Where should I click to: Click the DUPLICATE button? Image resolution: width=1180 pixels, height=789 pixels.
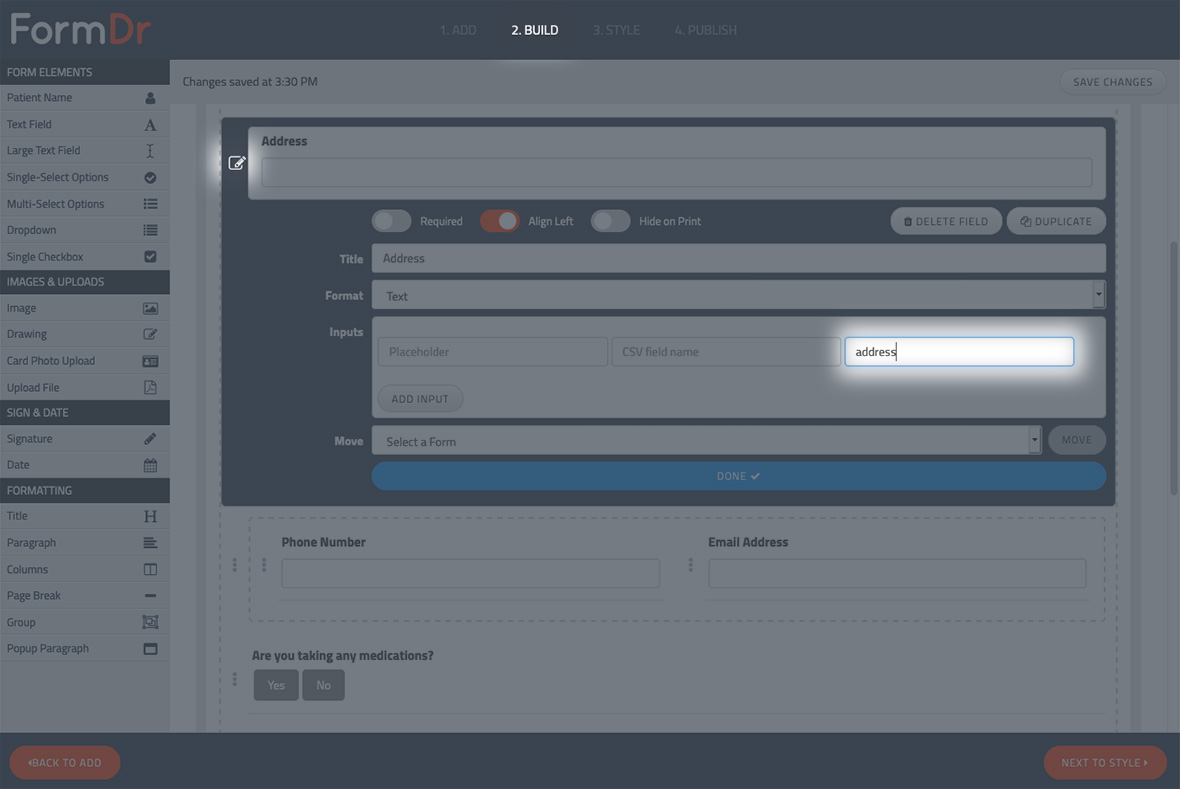click(x=1056, y=221)
